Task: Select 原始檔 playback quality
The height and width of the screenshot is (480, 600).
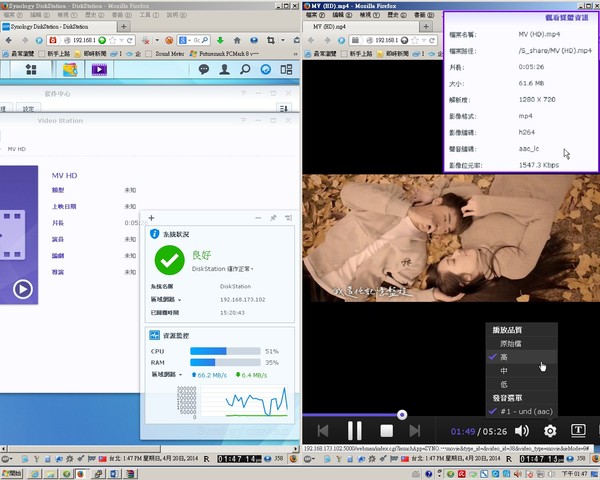Action: point(511,343)
